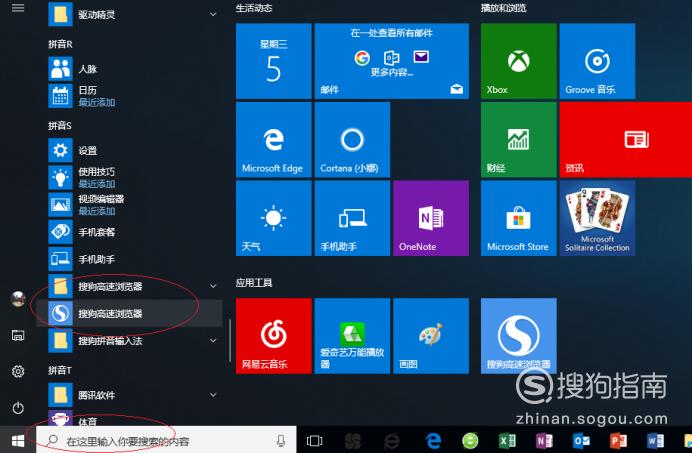Expand the 搜狗高速浏览器 folder chevron
The width and height of the screenshot is (692, 453).
coord(213,286)
